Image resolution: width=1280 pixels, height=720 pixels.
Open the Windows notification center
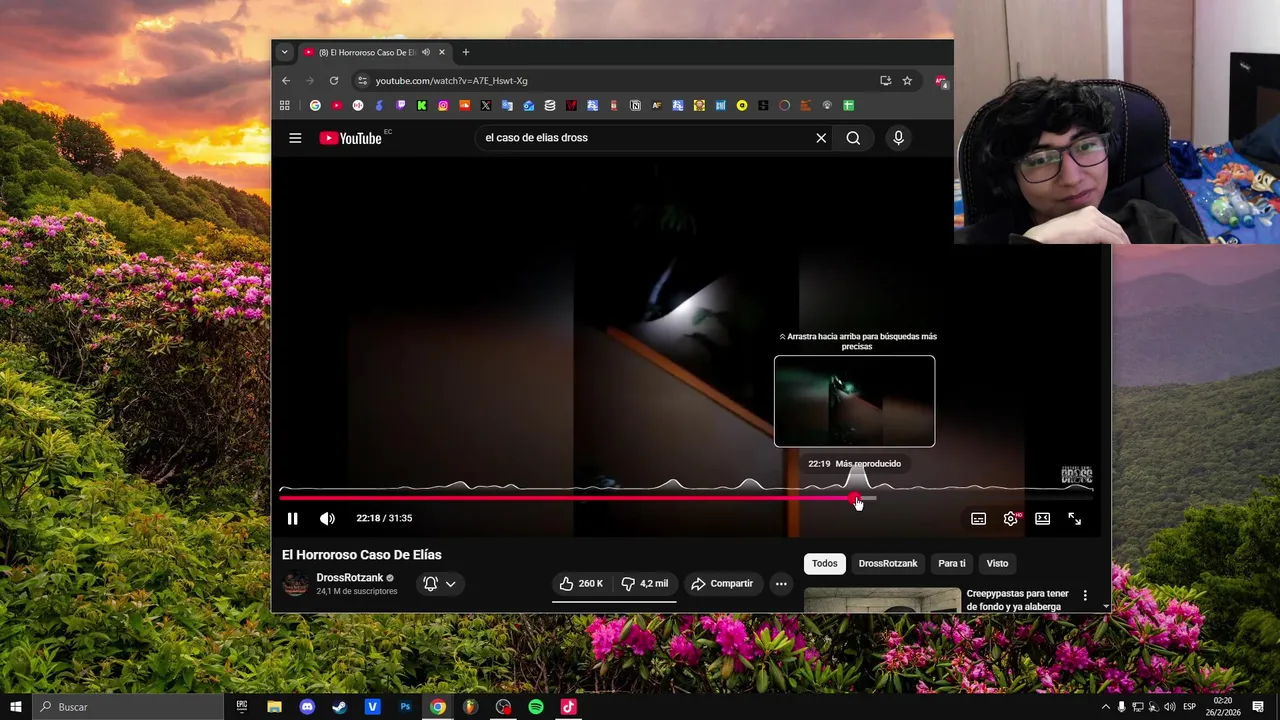point(1258,707)
